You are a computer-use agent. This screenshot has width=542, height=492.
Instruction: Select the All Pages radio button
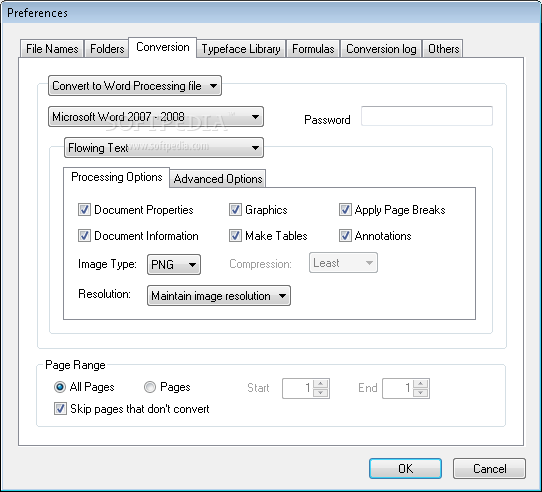tap(59, 387)
